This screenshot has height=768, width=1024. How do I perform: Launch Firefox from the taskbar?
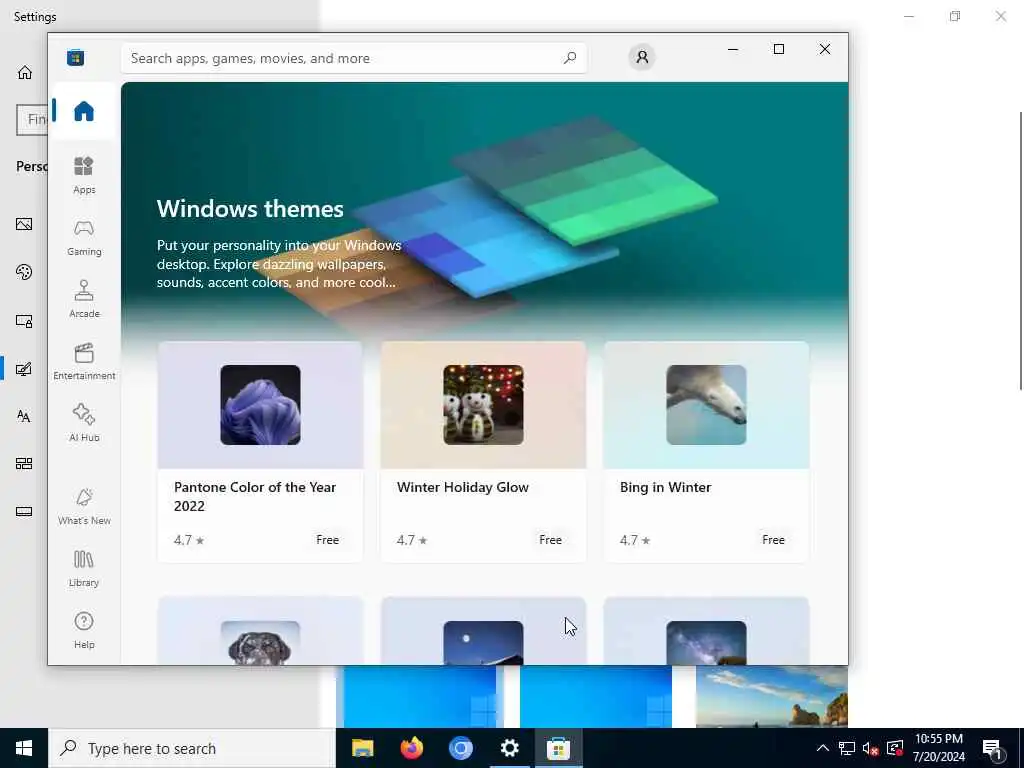(x=411, y=748)
